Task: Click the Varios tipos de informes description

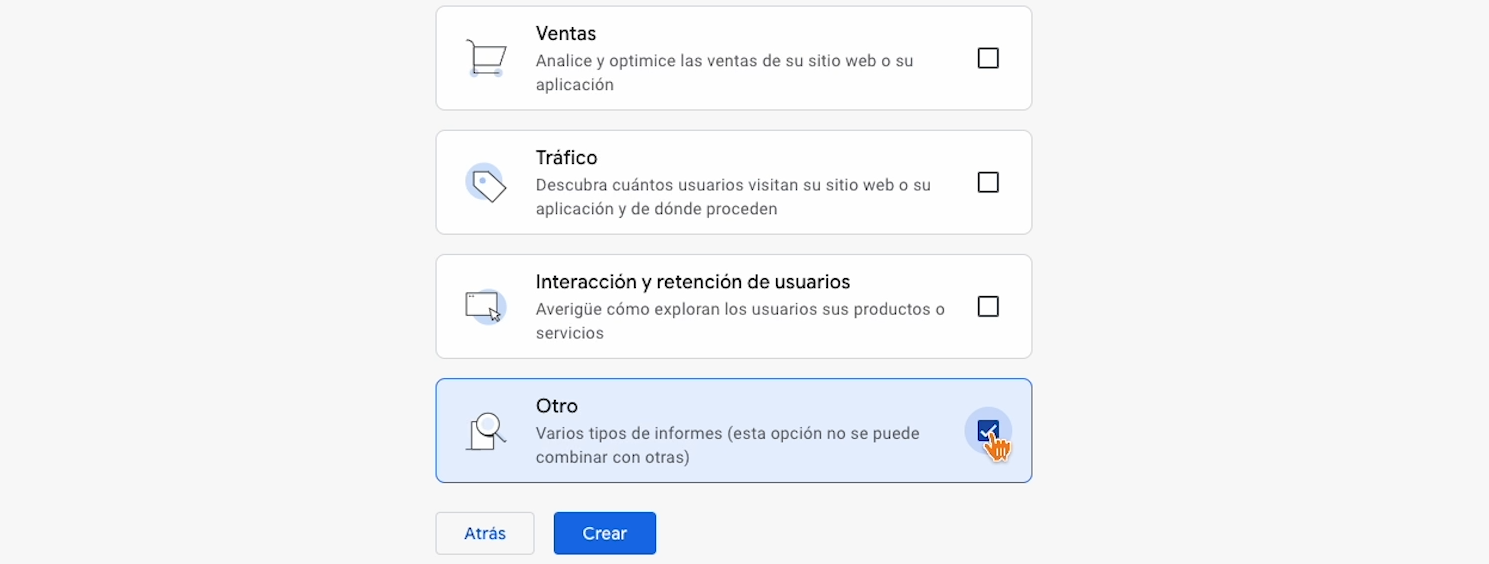Action: click(727, 445)
